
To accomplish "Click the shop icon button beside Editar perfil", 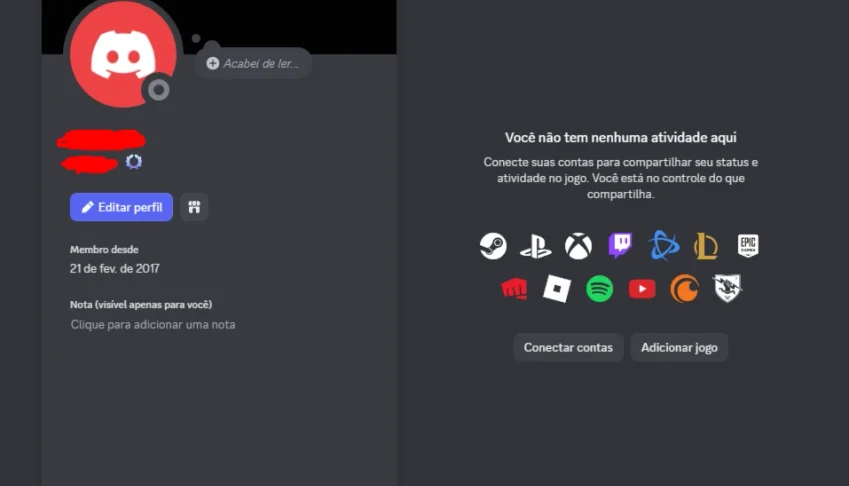I will [x=194, y=207].
